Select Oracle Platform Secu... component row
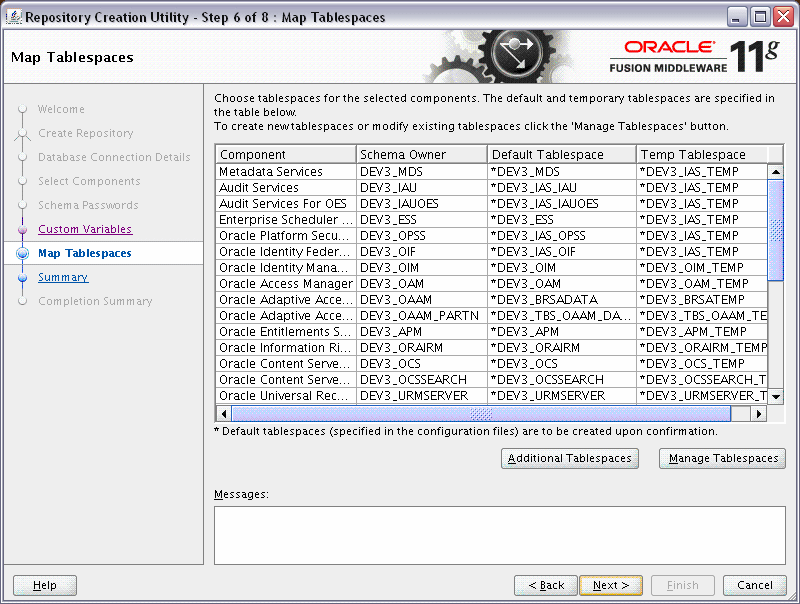The width and height of the screenshot is (800, 604). tap(286, 236)
